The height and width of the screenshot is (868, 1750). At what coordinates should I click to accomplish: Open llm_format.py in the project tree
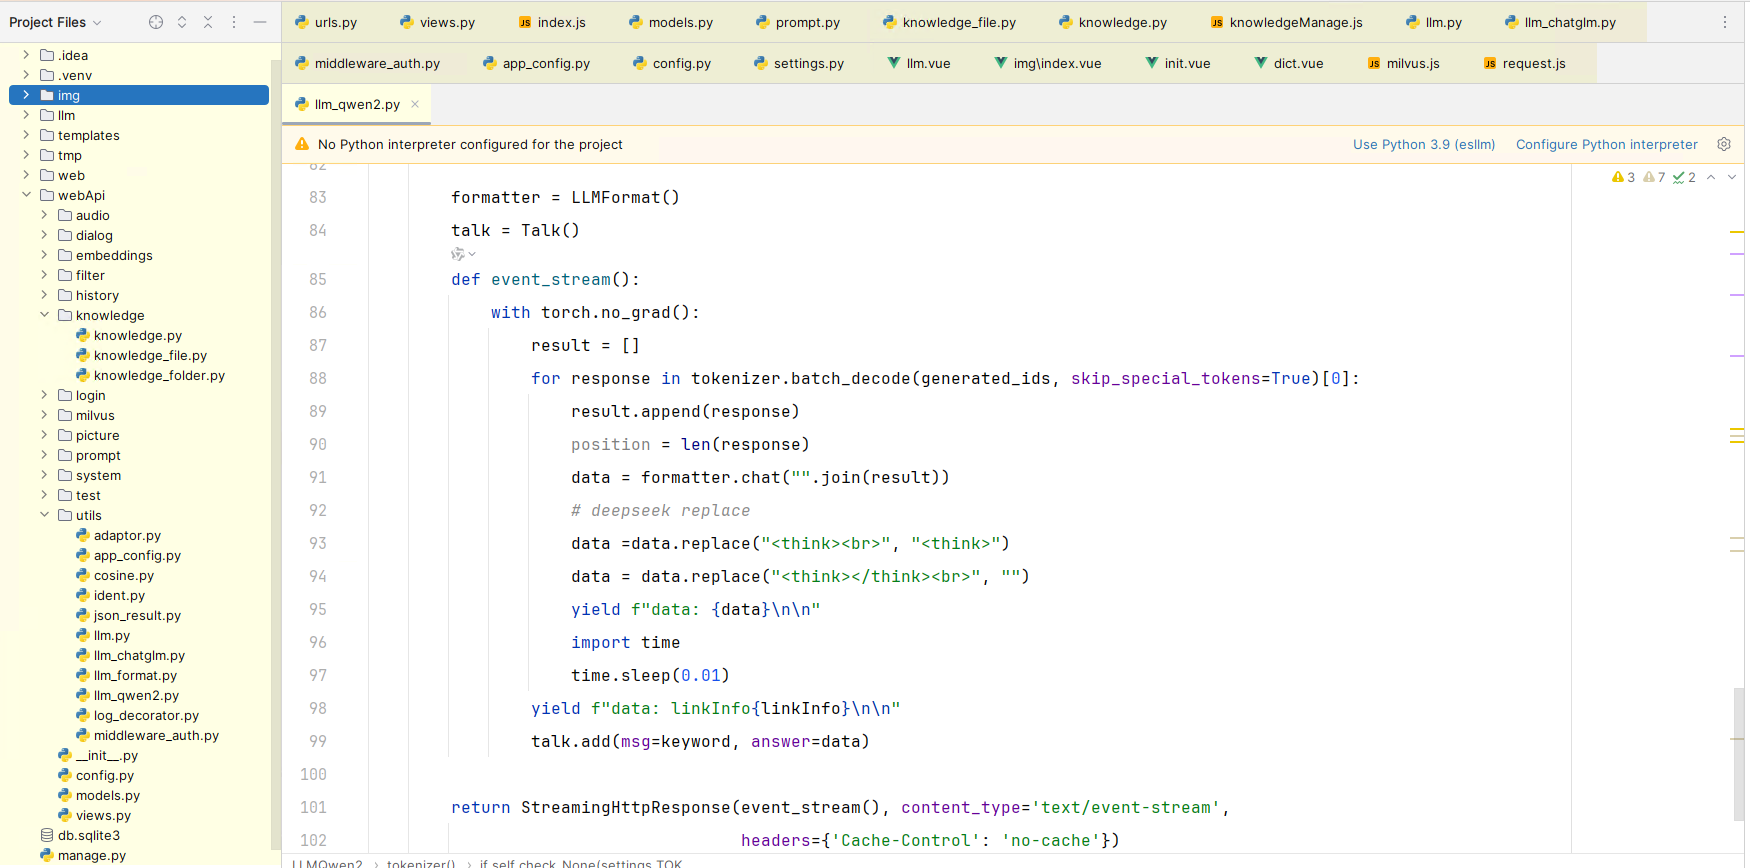135,675
